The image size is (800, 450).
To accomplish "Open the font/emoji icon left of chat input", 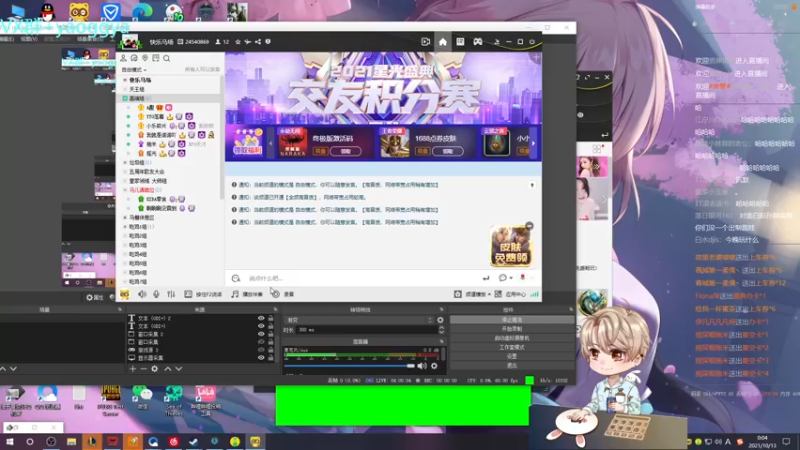I will click(x=236, y=278).
